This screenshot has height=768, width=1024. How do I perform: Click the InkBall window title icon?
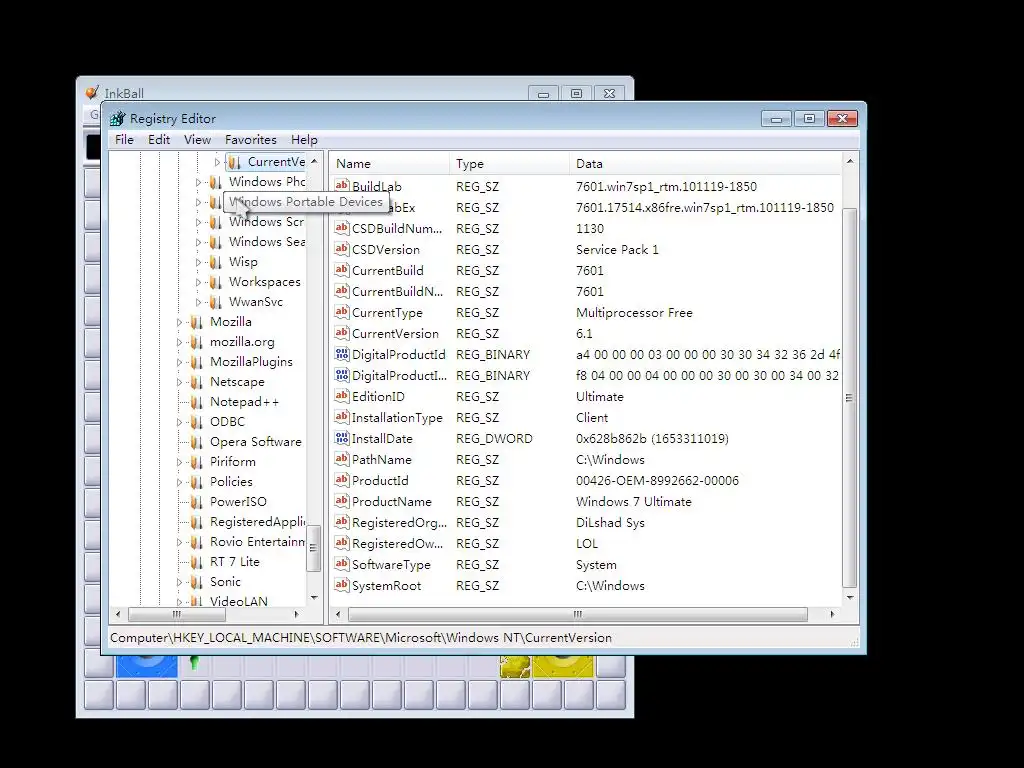92,93
